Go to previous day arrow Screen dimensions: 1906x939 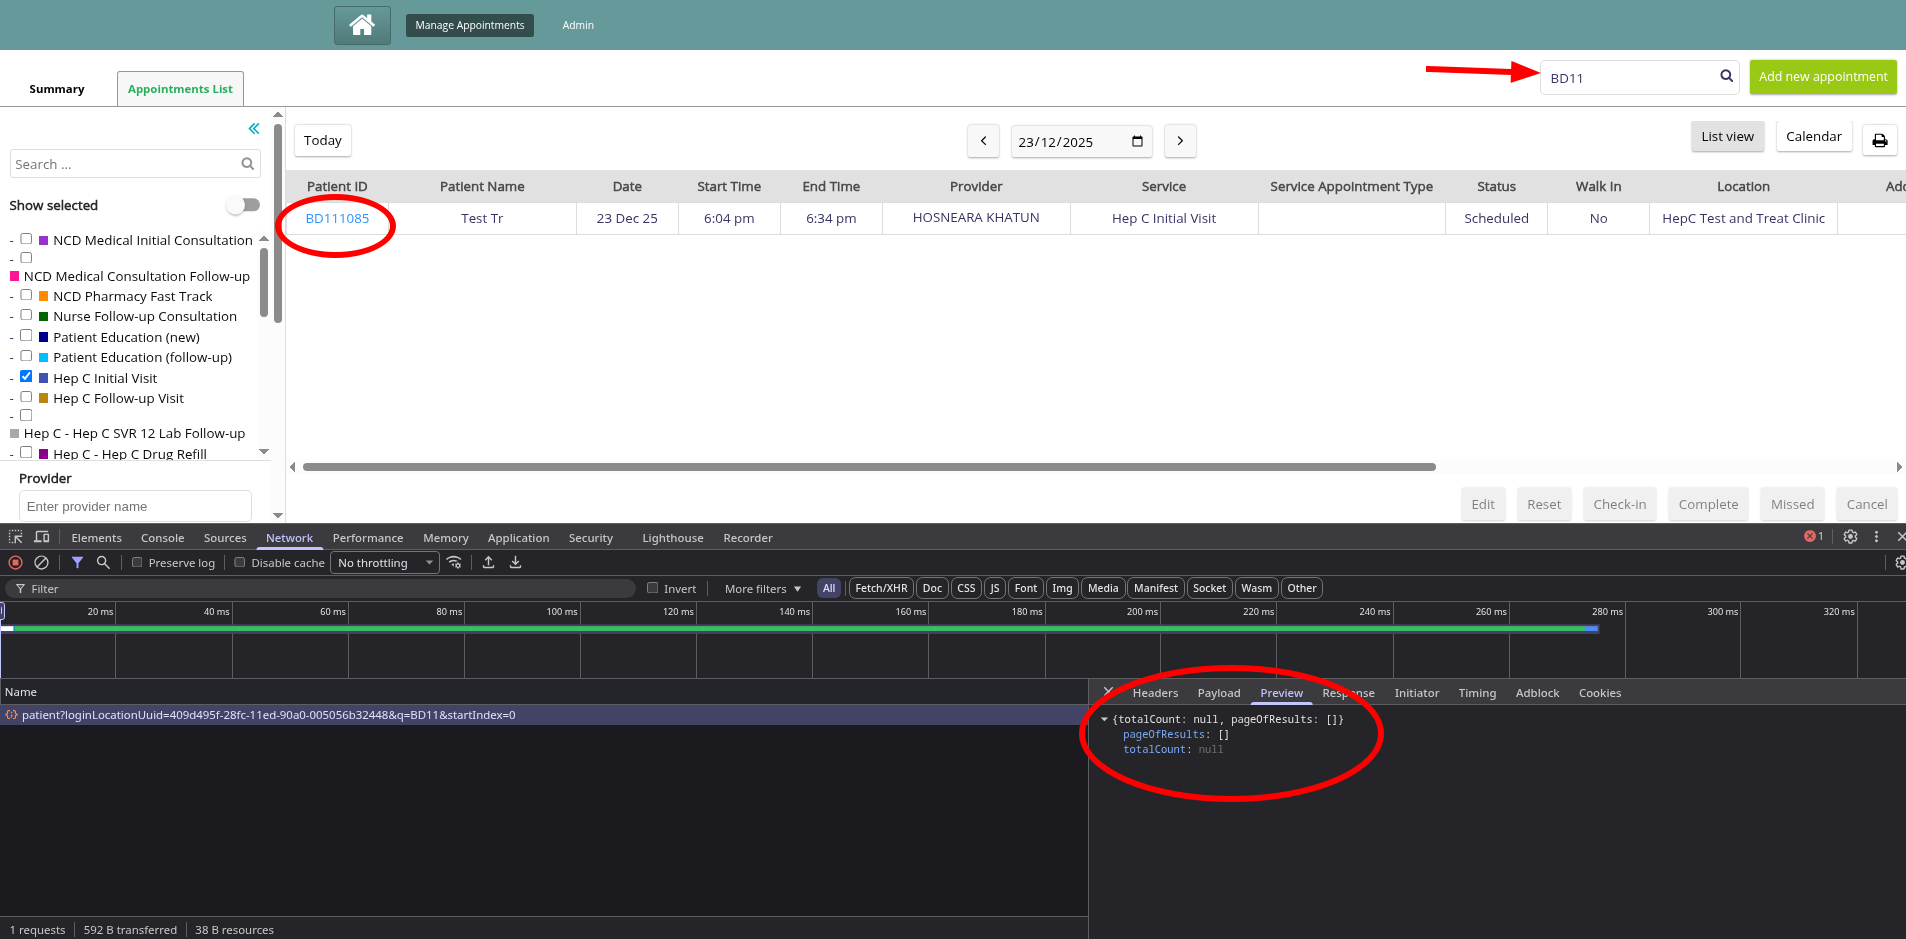coord(983,141)
